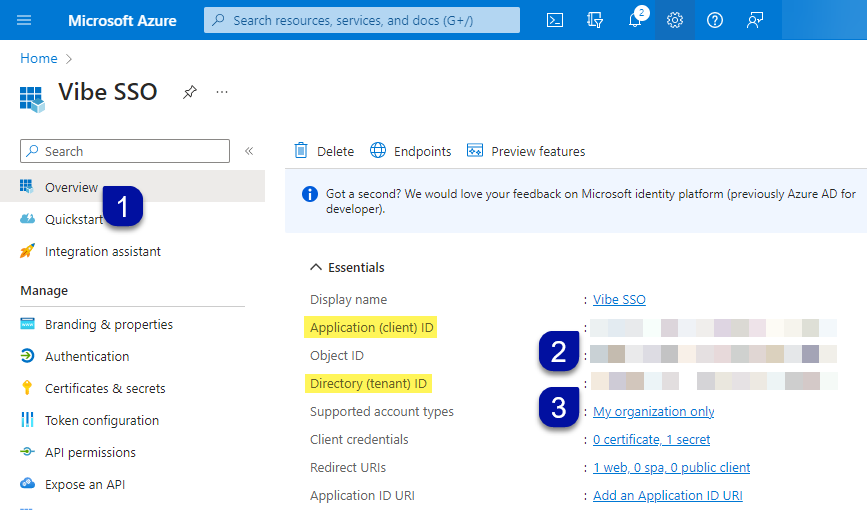Click the Preview features icon
Image resolution: width=867 pixels, height=510 pixels.
(474, 150)
